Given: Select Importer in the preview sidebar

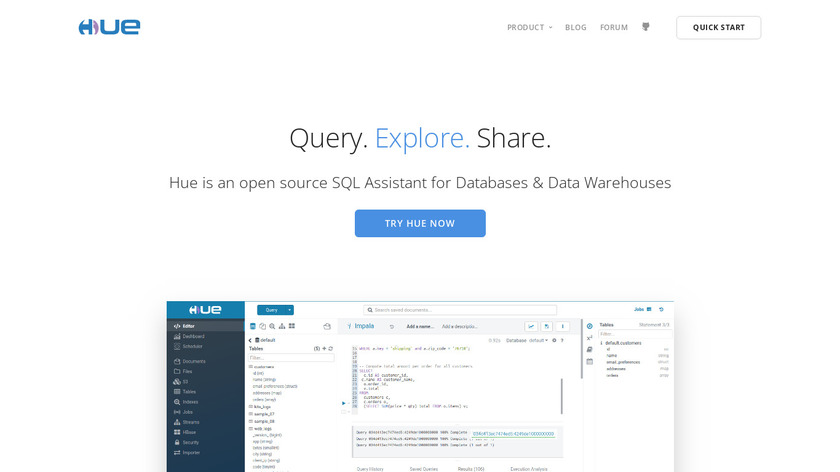Looking at the screenshot, I should point(186,453).
